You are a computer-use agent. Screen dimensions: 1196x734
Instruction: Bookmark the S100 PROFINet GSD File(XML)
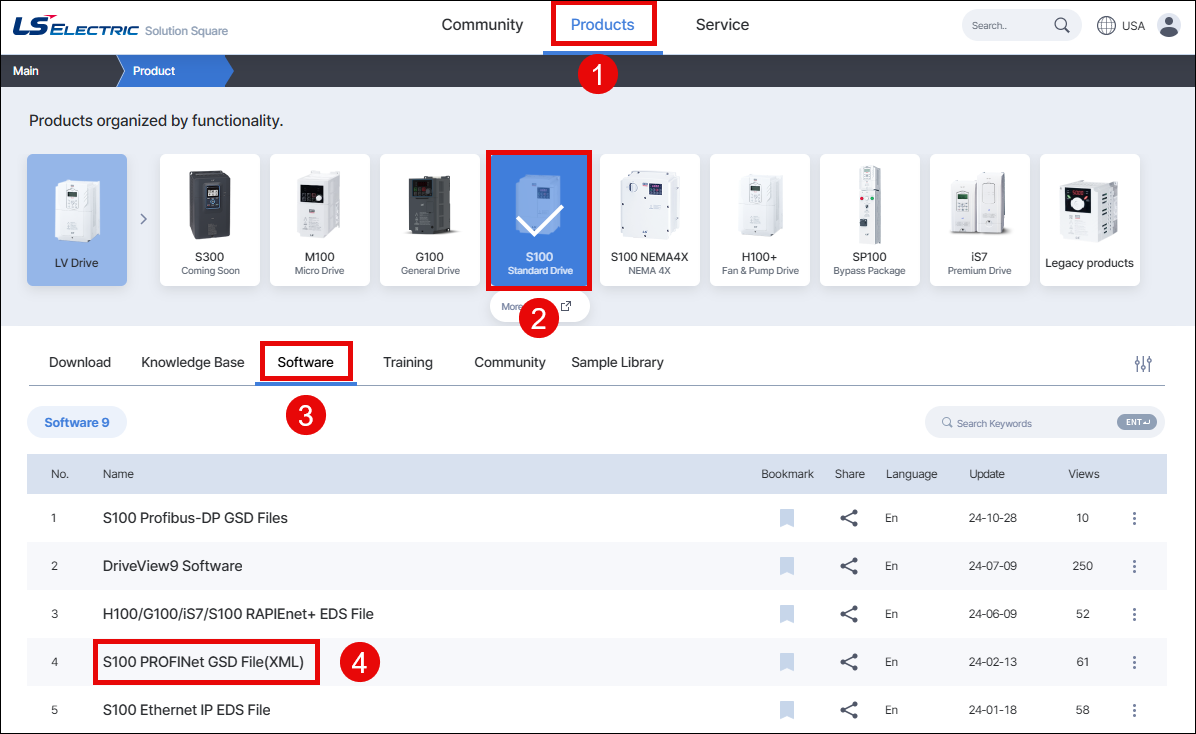(786, 662)
